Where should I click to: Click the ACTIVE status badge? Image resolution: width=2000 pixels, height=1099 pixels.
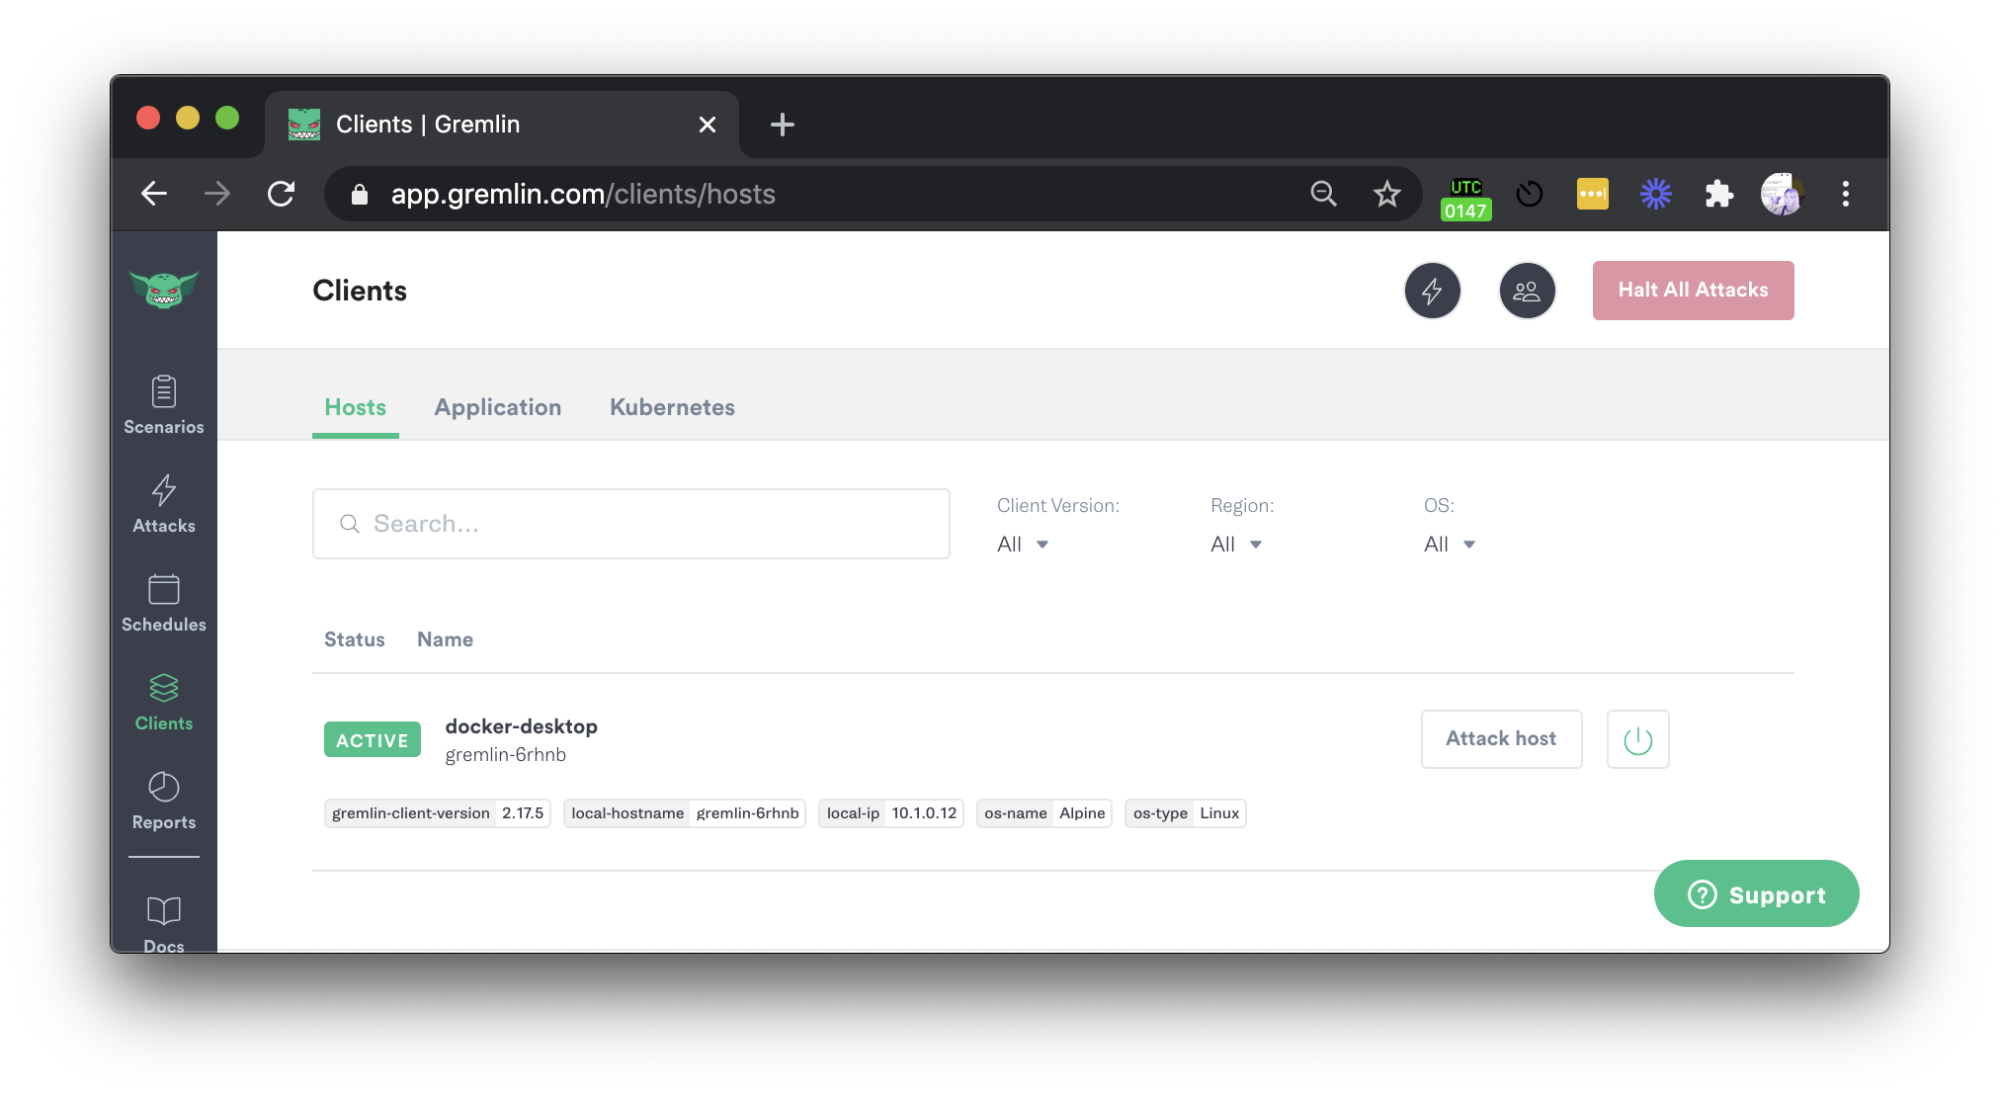[372, 740]
